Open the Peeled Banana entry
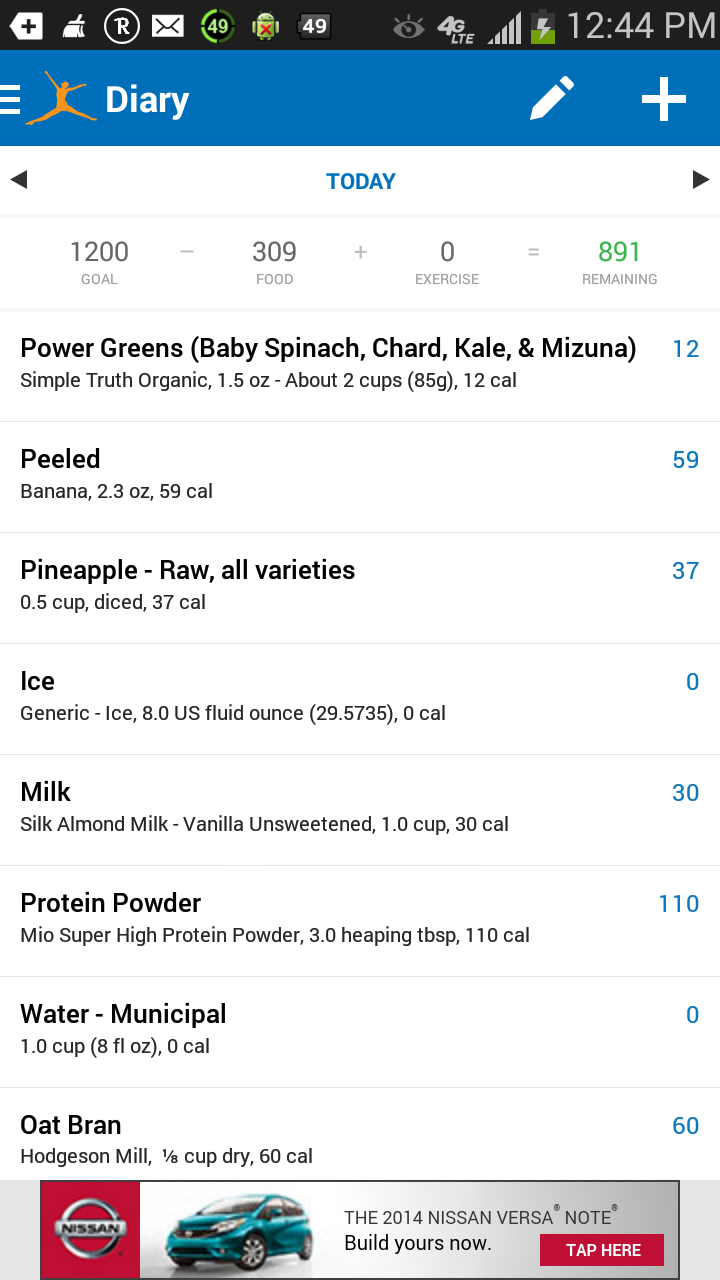The height and width of the screenshot is (1280, 720). (360, 475)
